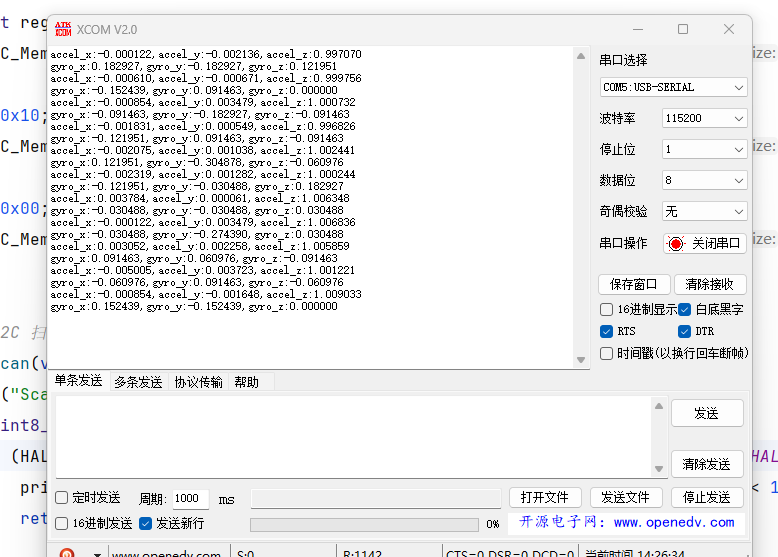Click receive area scroll down arrow
Screen dimensions: 778x557
(x=581, y=360)
